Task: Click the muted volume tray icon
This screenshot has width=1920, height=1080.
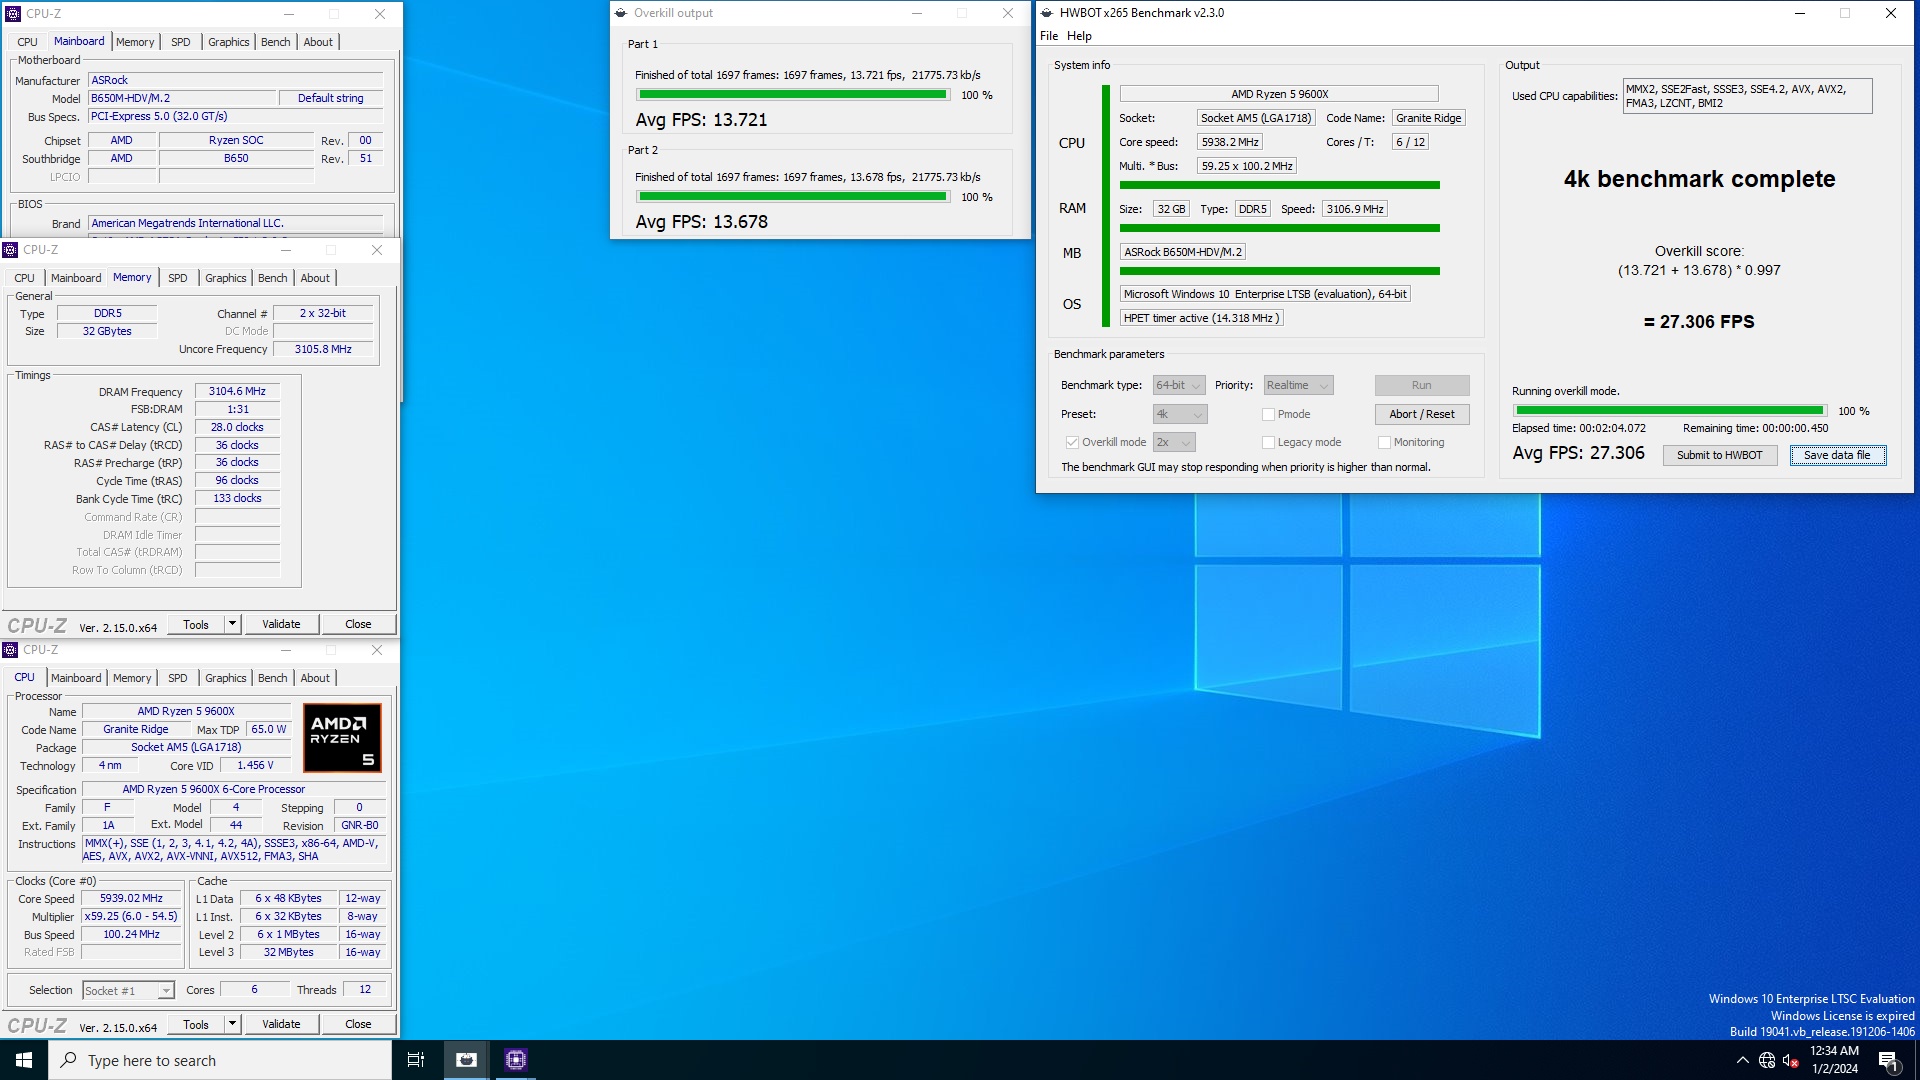Action: [x=1791, y=1060]
